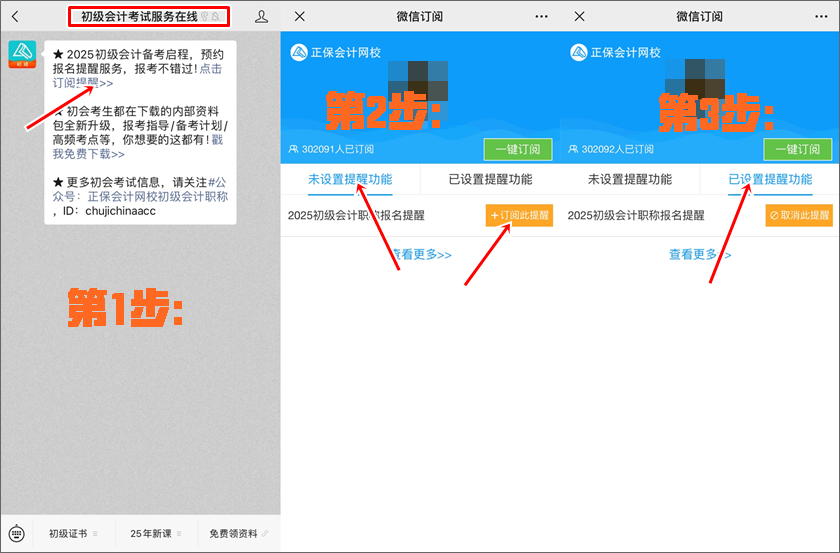Screen dimensions: 840x553
Task: Select 已设置提醒功能 tab in step 2 page
Action: [x=490, y=180]
